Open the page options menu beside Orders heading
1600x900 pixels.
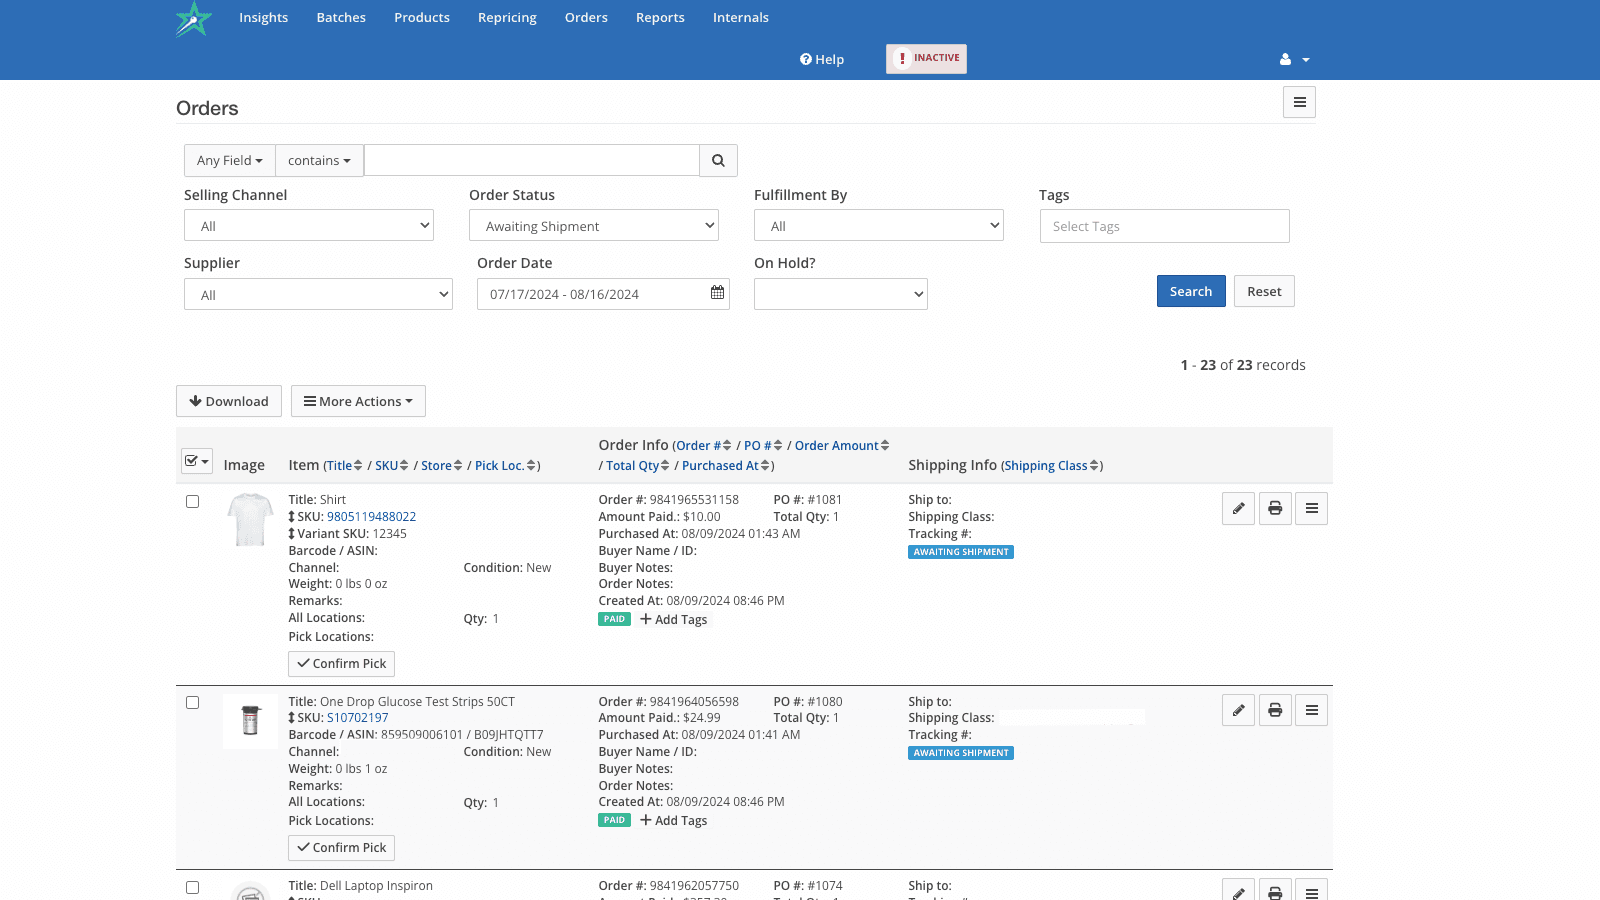[1299, 102]
